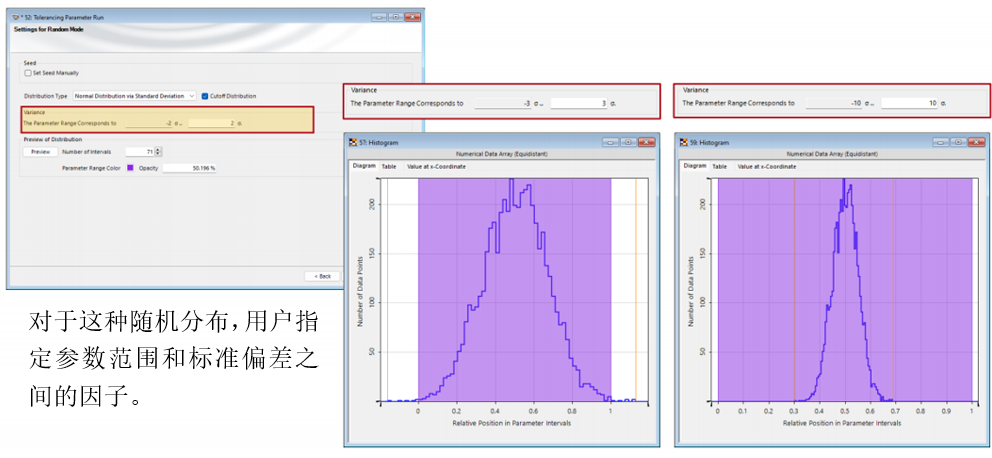Screen dimensions: 992x458
Task: Select the Diagram tab in Histogram 57
Action: (x=363, y=166)
